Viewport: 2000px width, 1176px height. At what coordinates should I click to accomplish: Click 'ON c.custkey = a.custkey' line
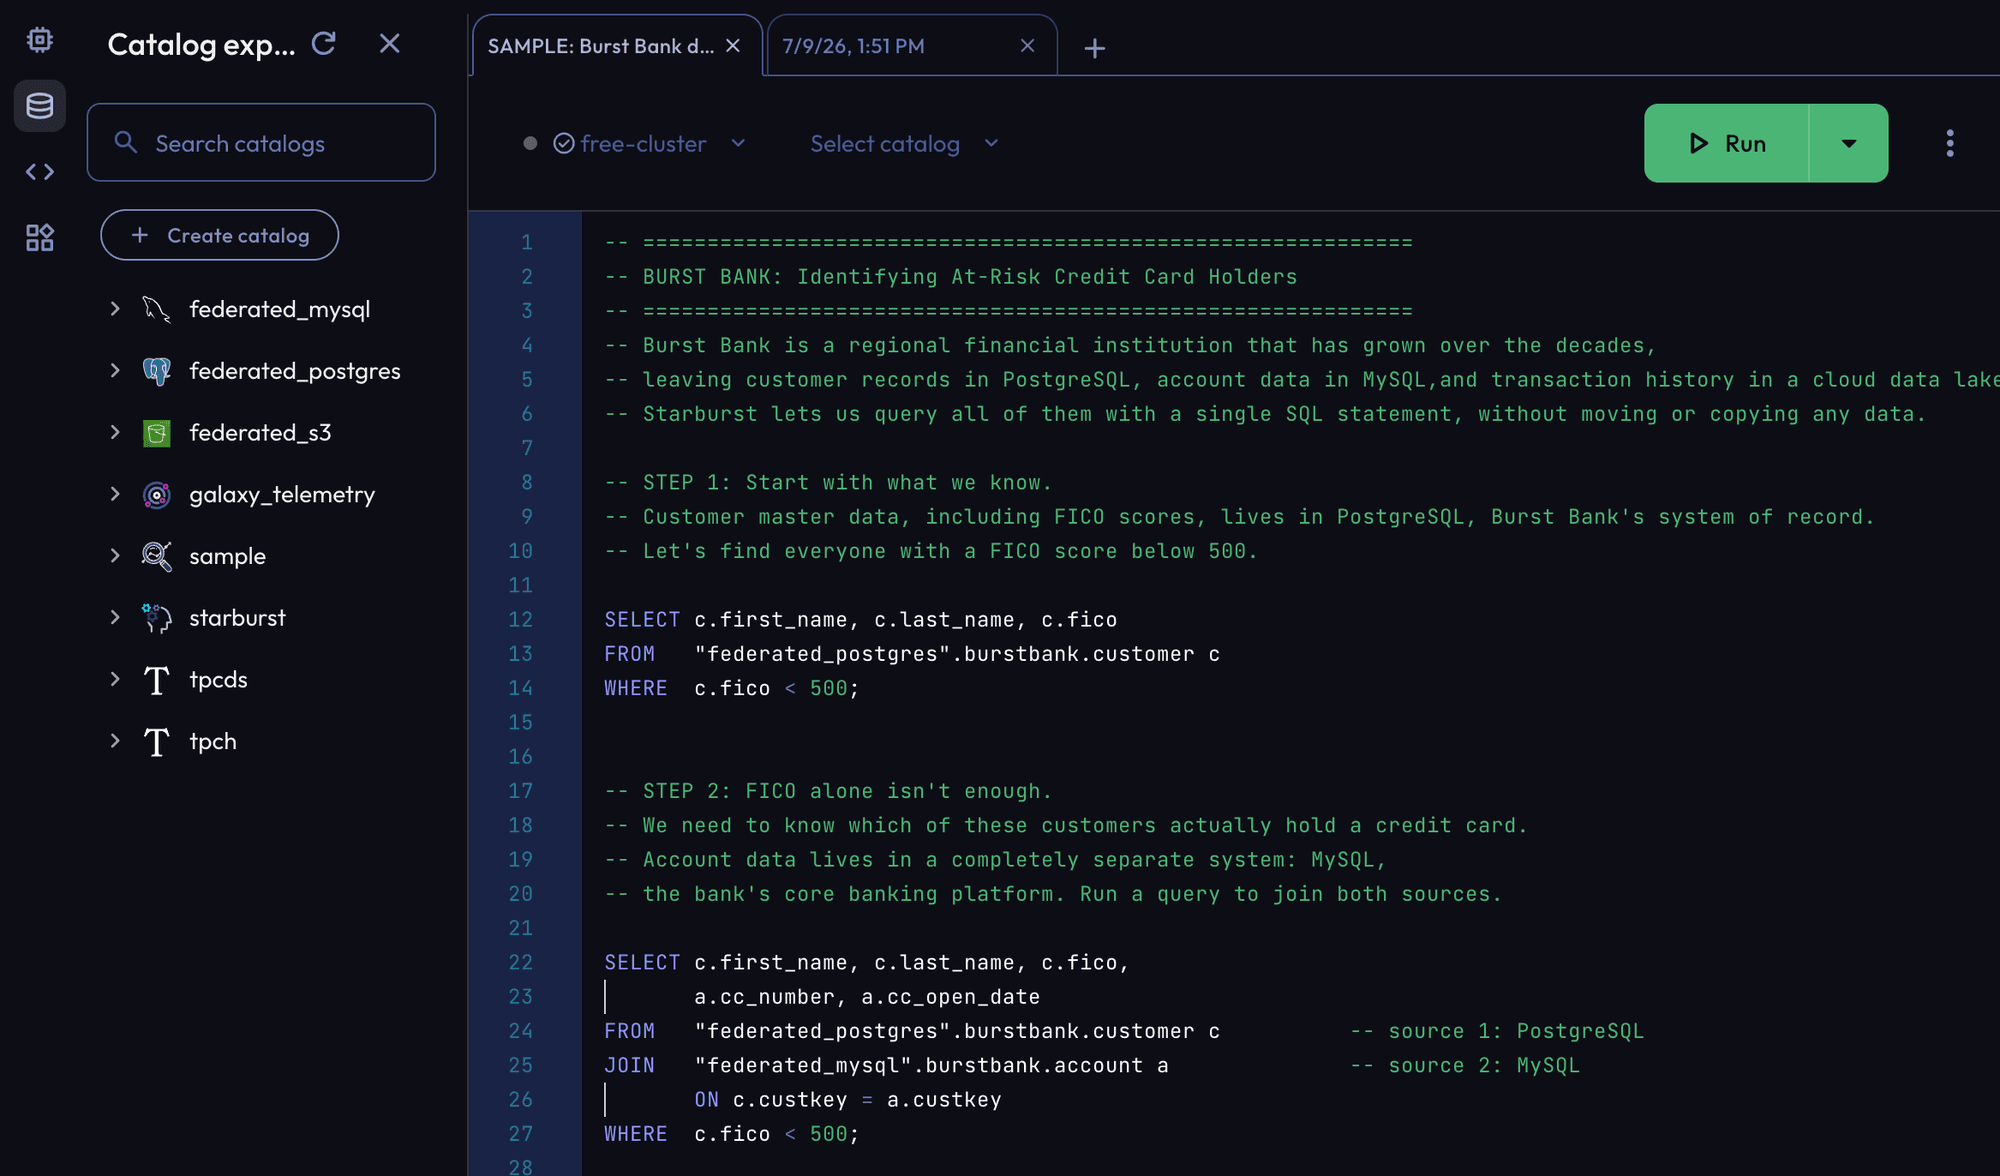pos(848,1100)
